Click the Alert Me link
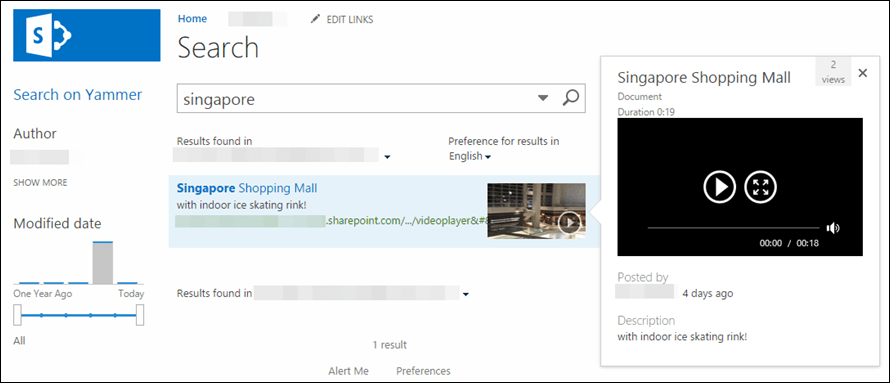The width and height of the screenshot is (890, 383). [x=349, y=371]
